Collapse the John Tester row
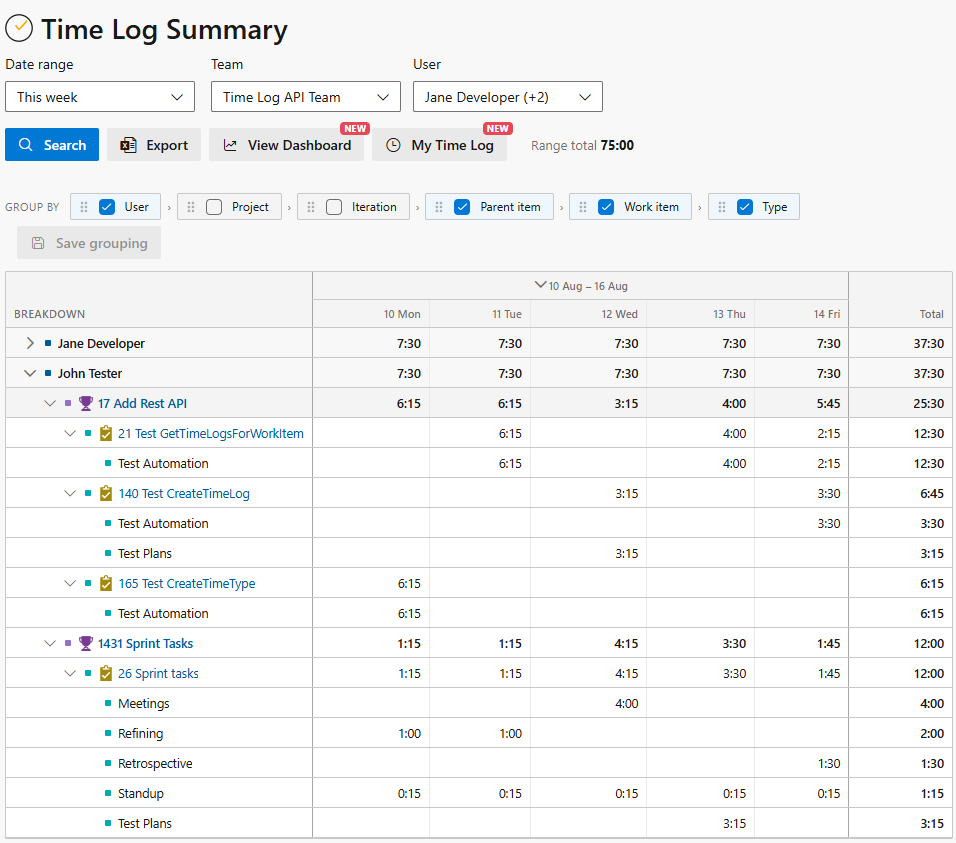 [x=30, y=373]
